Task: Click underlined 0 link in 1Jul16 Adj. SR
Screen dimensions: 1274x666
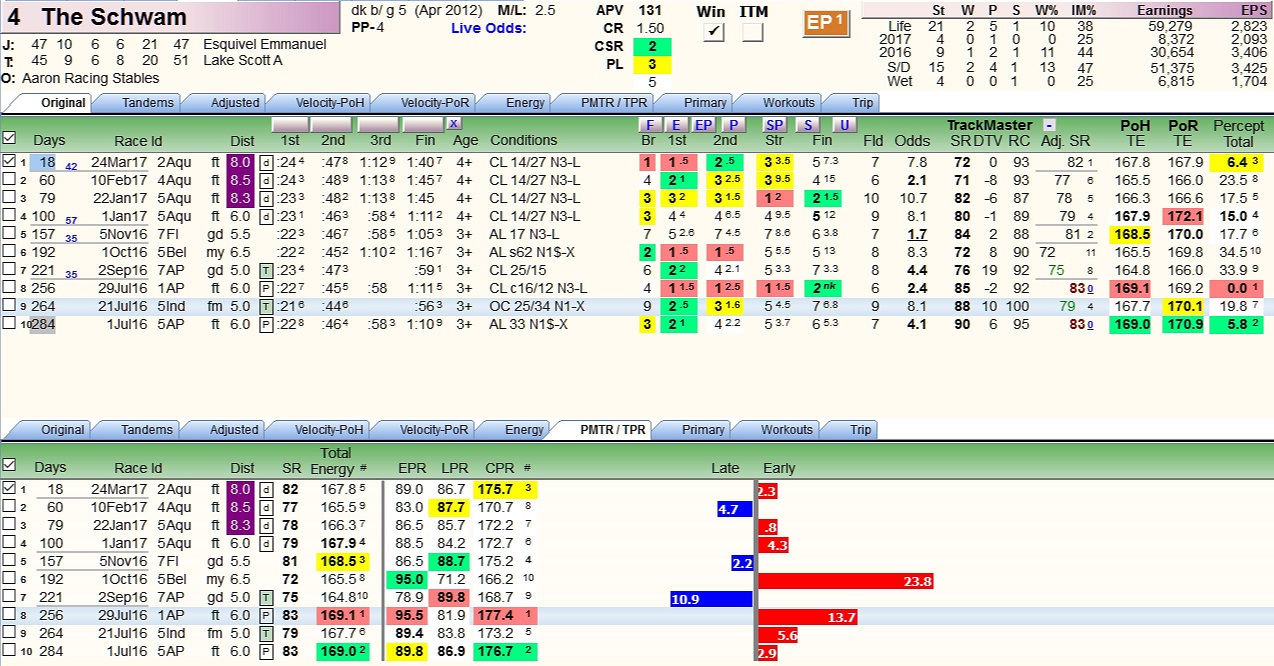Action: [x=1090, y=326]
